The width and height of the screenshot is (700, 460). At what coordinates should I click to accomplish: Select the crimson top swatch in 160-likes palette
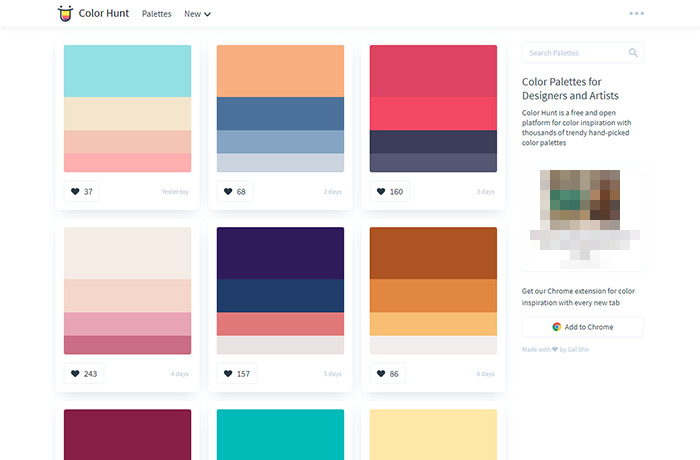433,71
